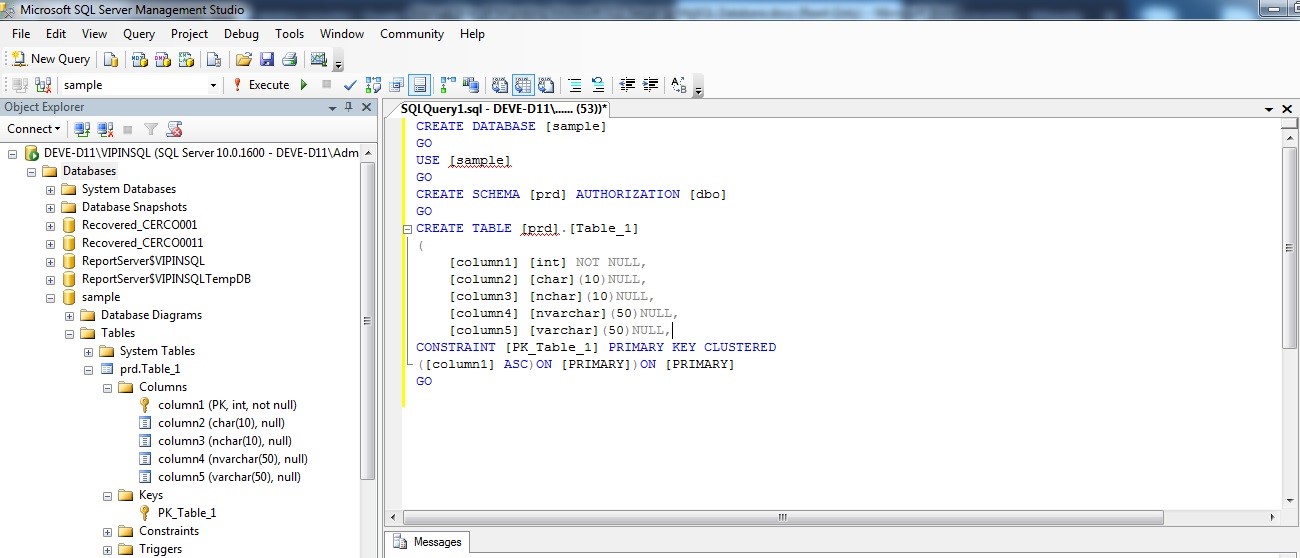Screen dimensions: 1300x558
Task: Open the Query menu
Action: click(139, 33)
